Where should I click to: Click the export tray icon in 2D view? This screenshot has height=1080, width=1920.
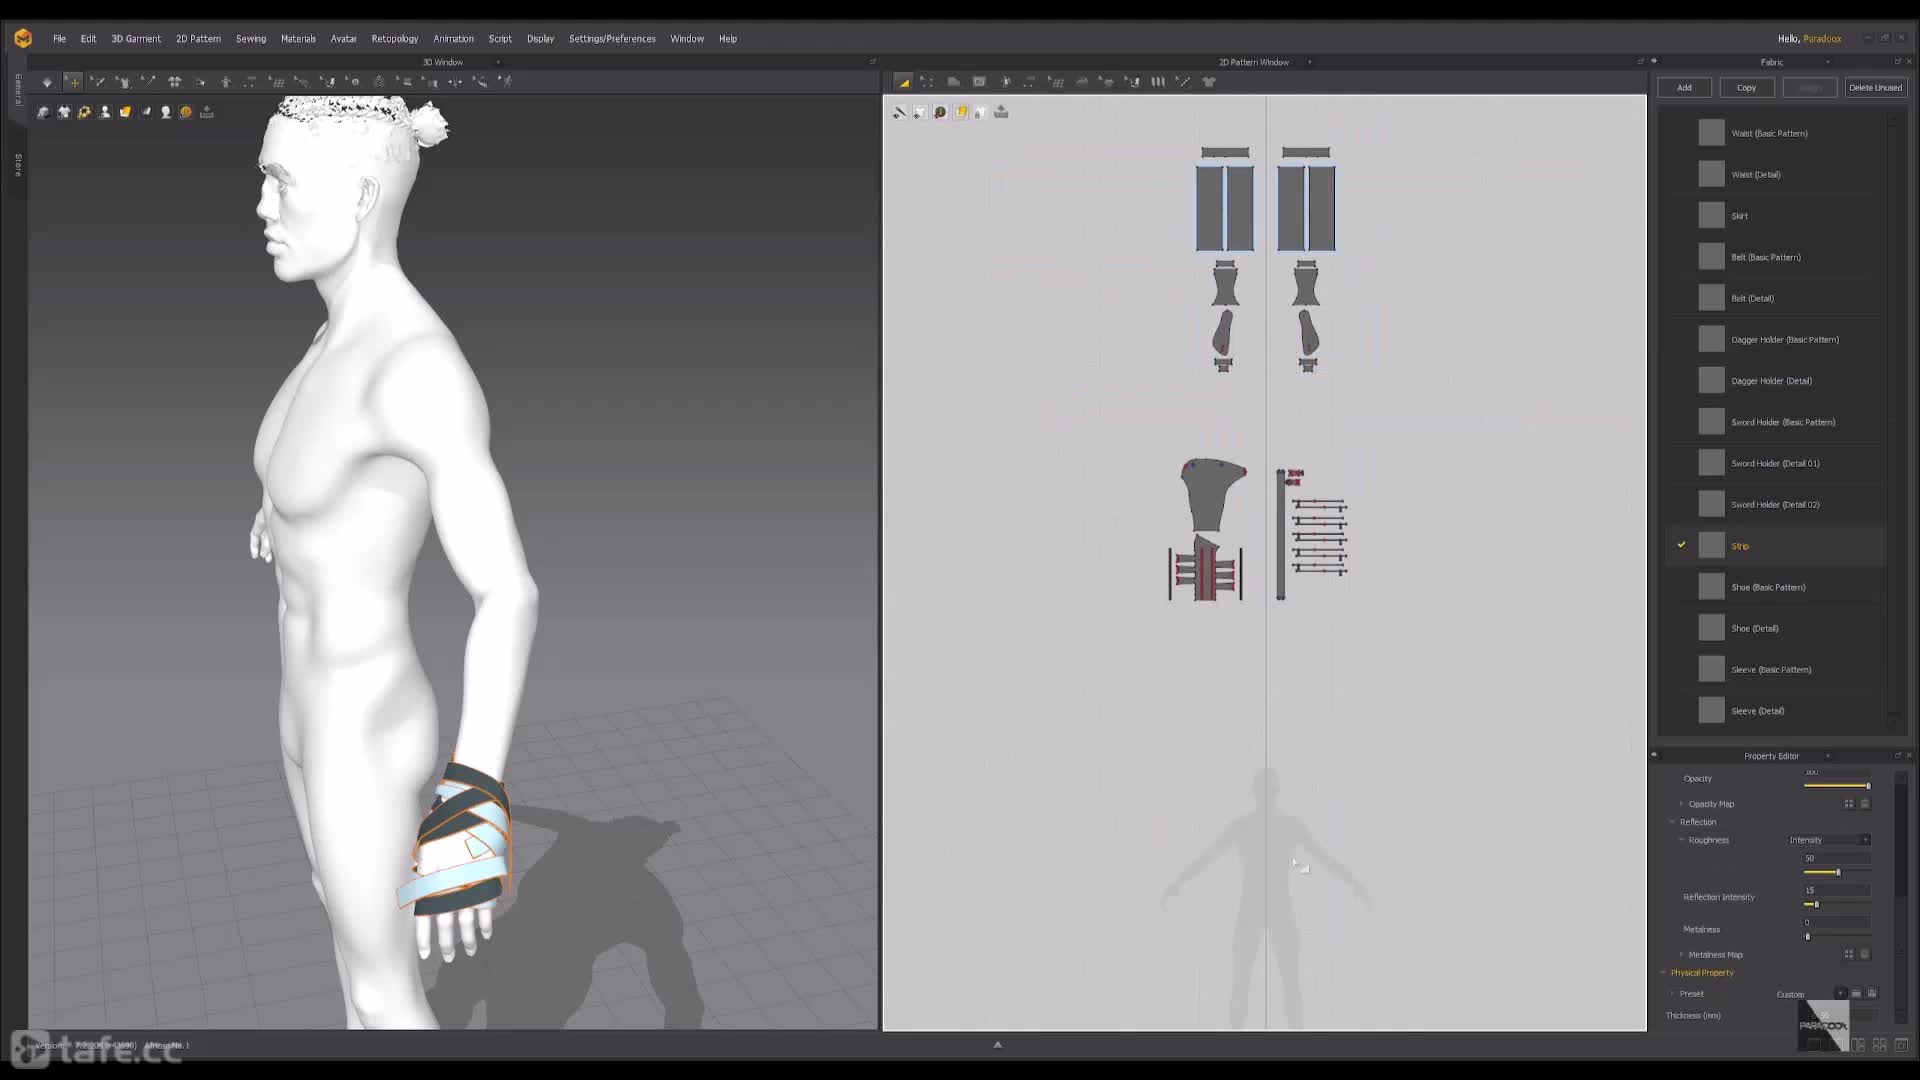pyautogui.click(x=1001, y=112)
